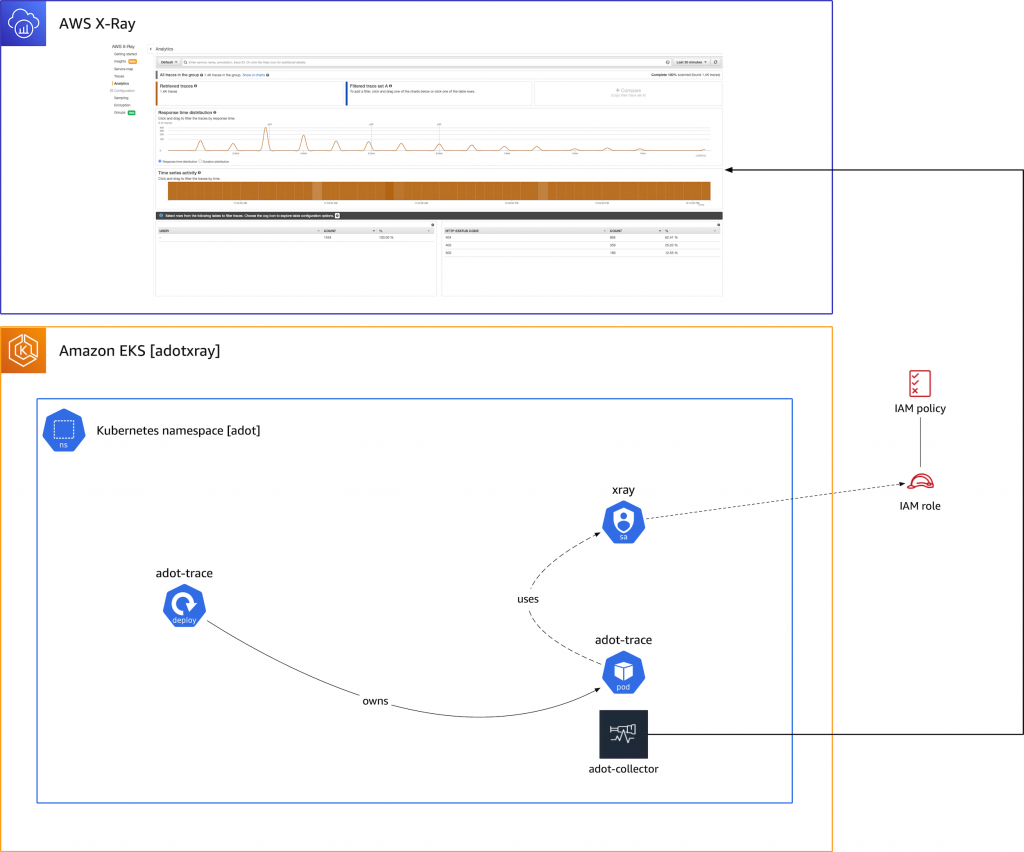Image resolution: width=1024 pixels, height=852 pixels.
Task: Click the 404 status code row
Action: pyautogui.click(x=581, y=238)
